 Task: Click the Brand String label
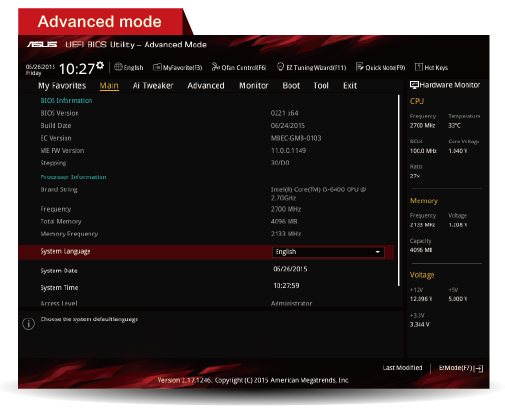[59, 190]
